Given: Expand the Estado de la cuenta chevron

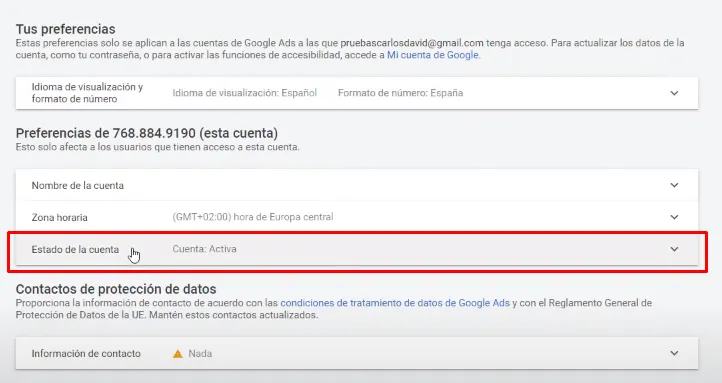Looking at the screenshot, I should (x=674, y=249).
